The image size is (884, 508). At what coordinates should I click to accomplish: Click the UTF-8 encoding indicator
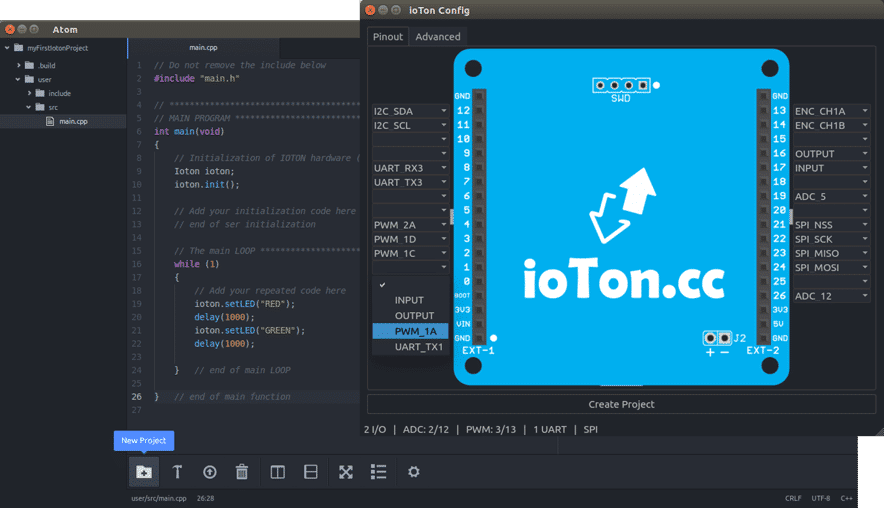(821, 498)
